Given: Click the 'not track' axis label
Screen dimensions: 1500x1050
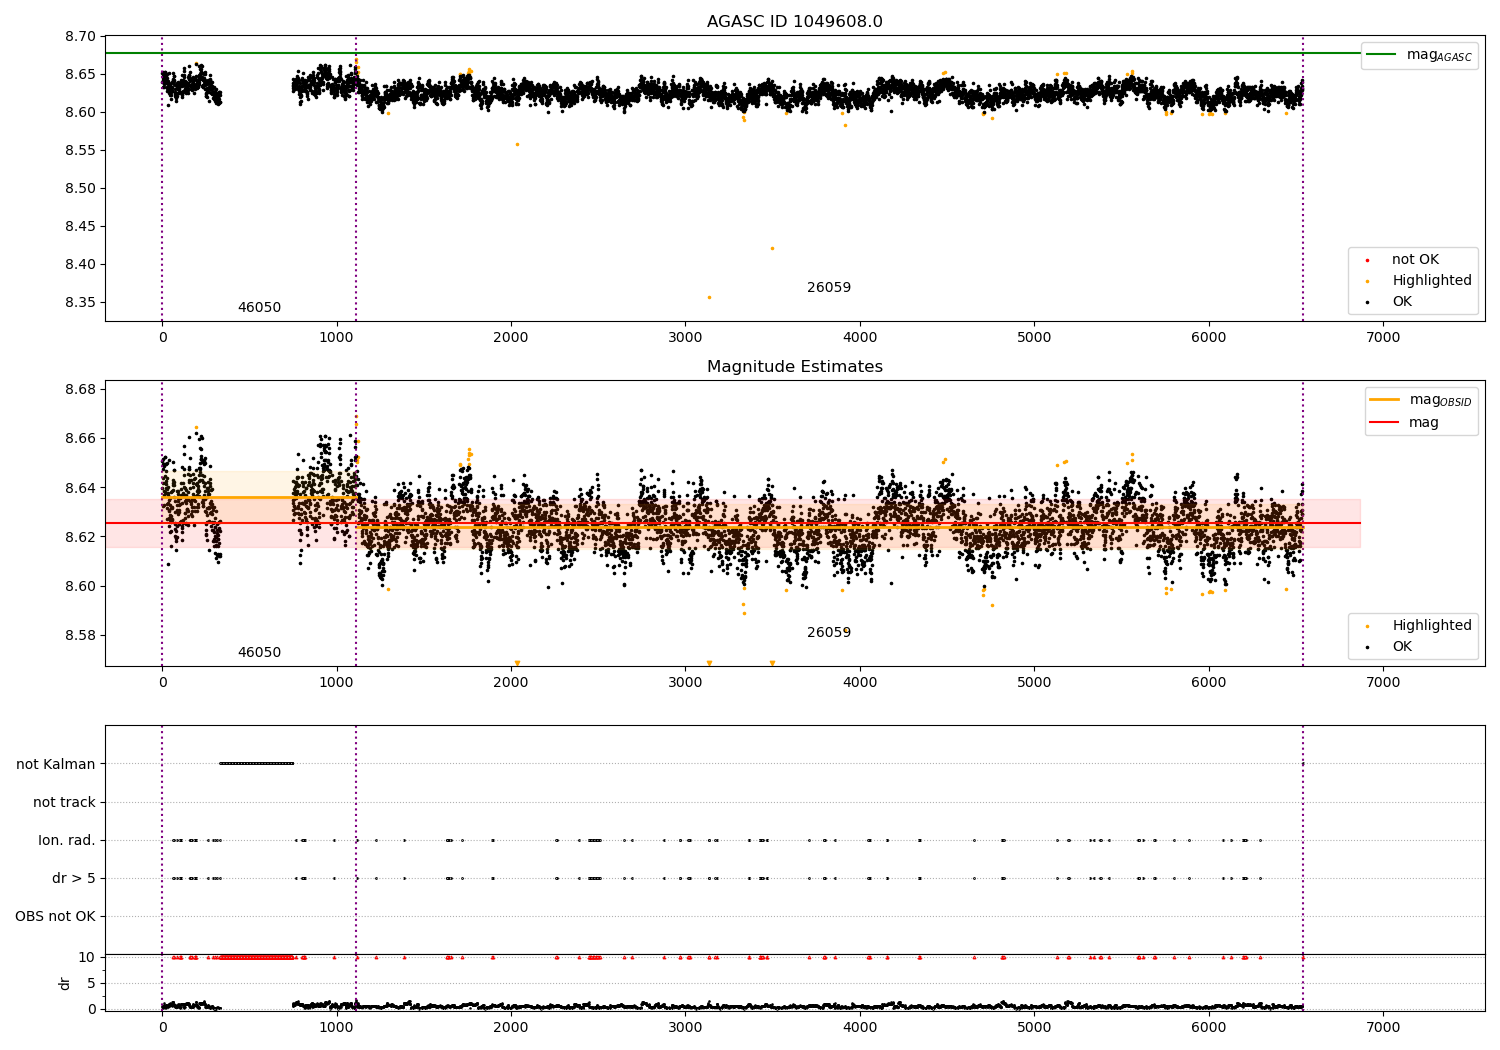Looking at the screenshot, I should point(64,802).
